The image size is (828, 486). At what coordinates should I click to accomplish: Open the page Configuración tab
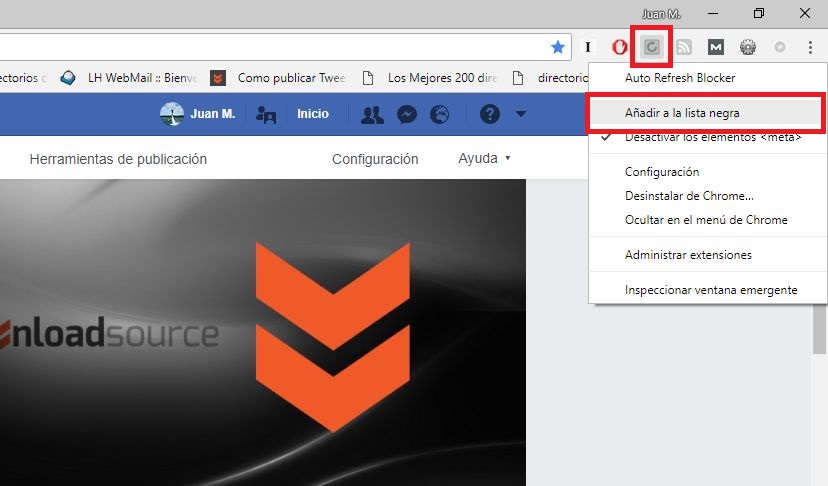point(375,159)
